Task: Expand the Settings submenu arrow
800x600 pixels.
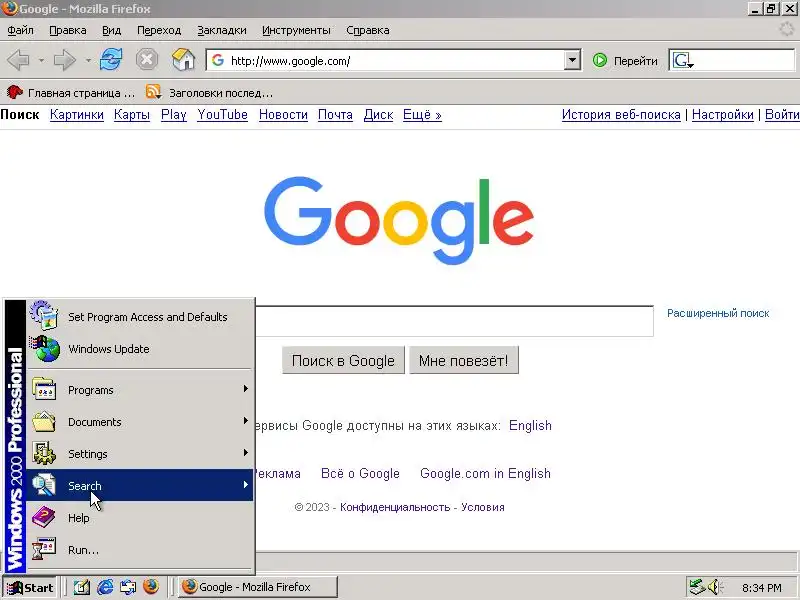Action: [x=245, y=453]
